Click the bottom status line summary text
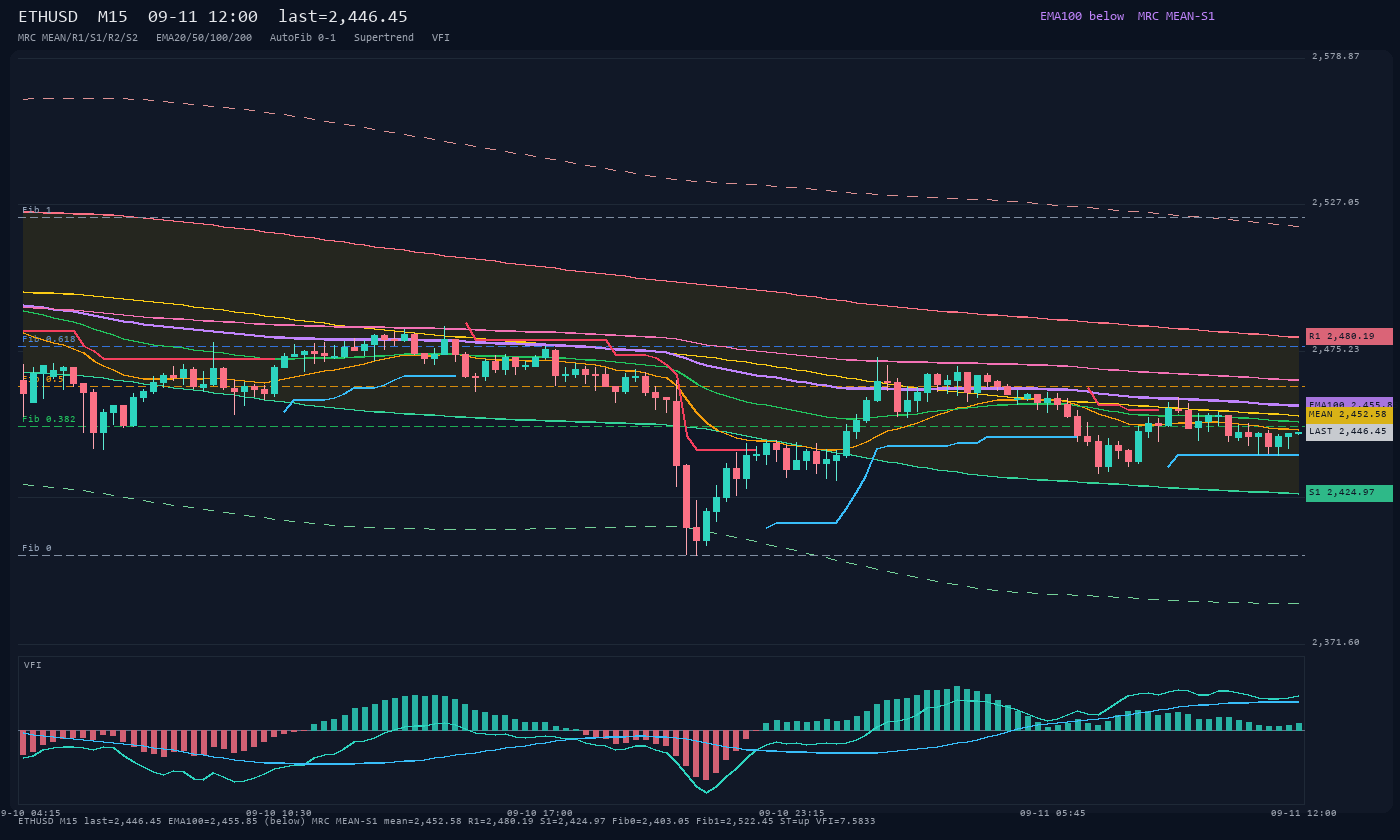 click(x=447, y=821)
